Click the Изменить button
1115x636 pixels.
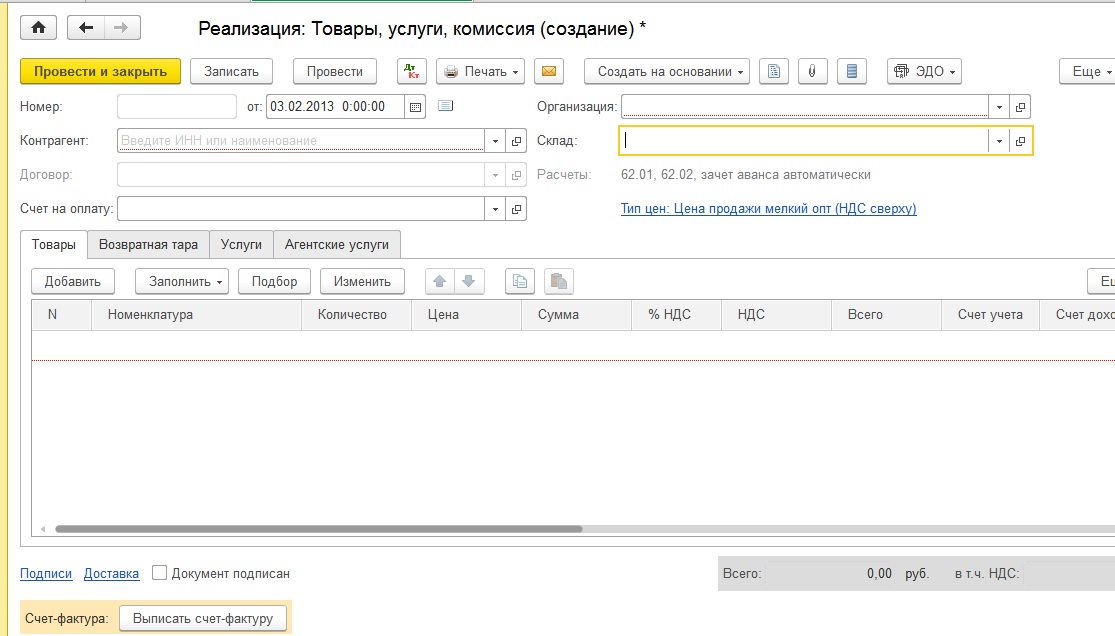[362, 282]
